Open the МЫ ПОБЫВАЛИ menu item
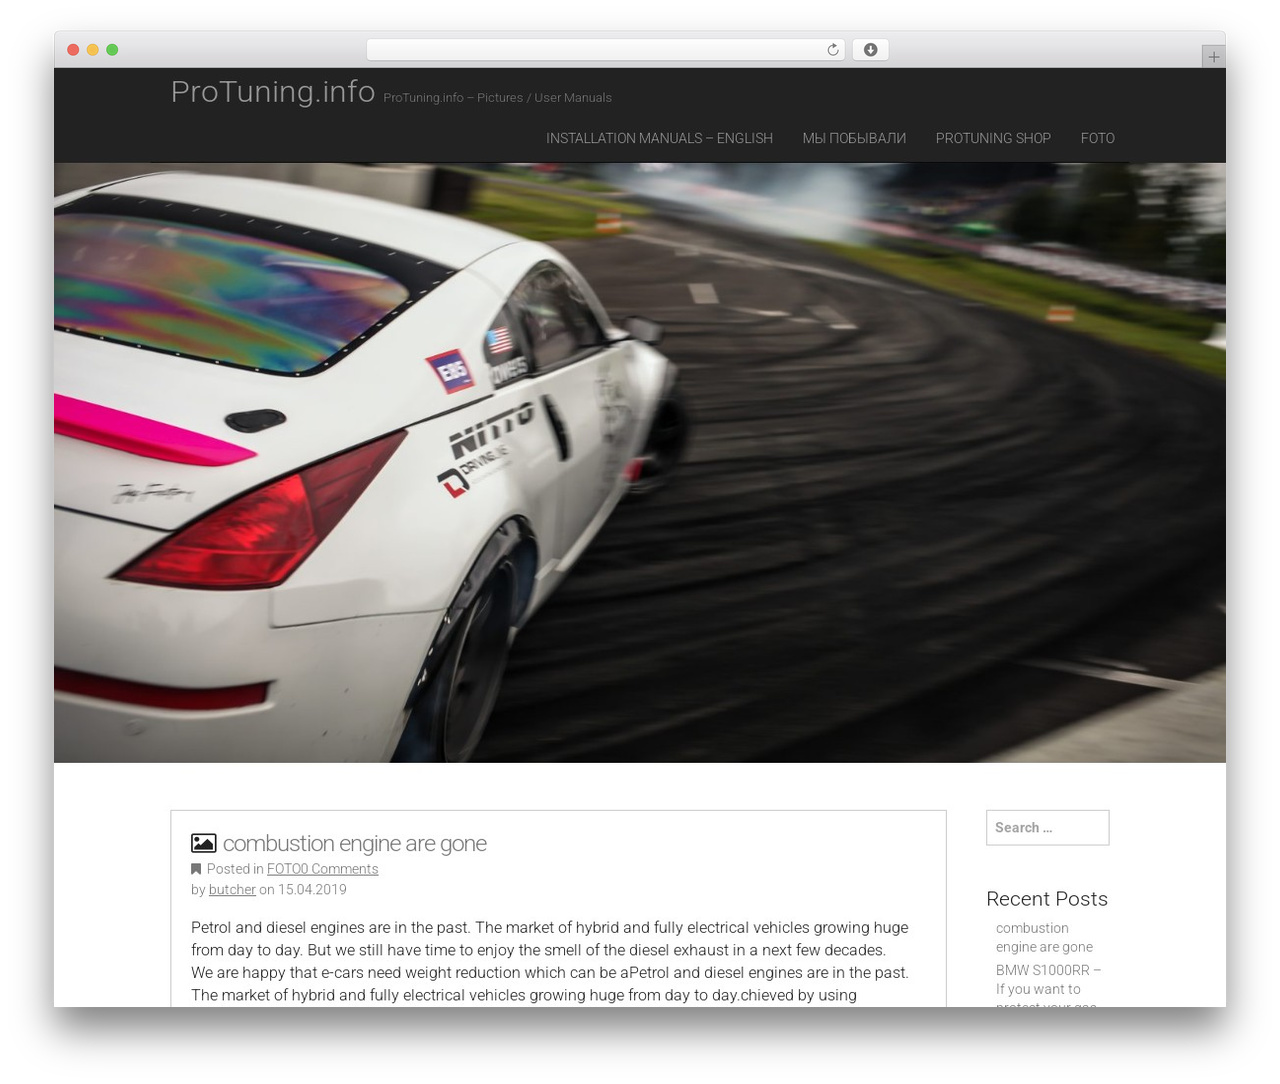Image resolution: width=1280 pixels, height=1084 pixels. pos(854,138)
